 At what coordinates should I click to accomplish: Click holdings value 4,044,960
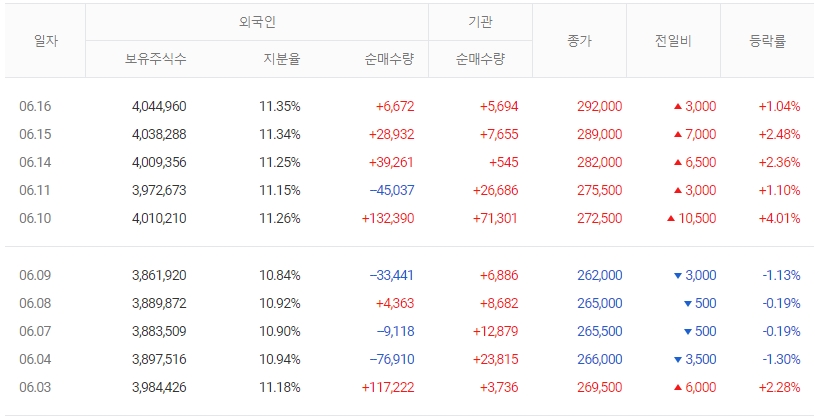click(x=159, y=107)
